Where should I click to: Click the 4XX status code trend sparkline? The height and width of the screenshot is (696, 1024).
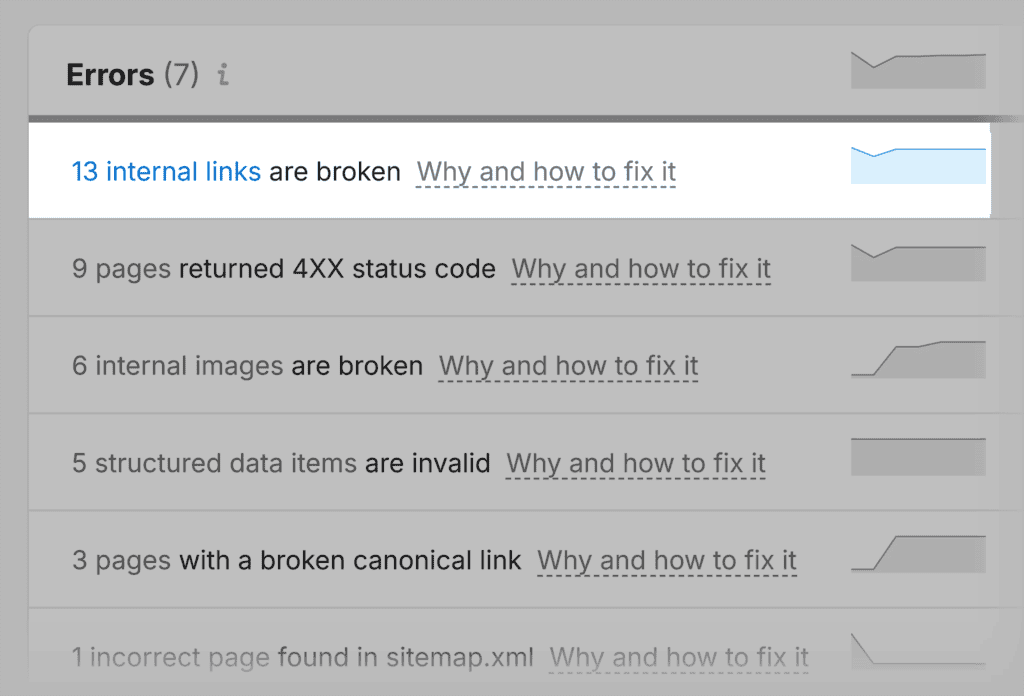coord(918,263)
